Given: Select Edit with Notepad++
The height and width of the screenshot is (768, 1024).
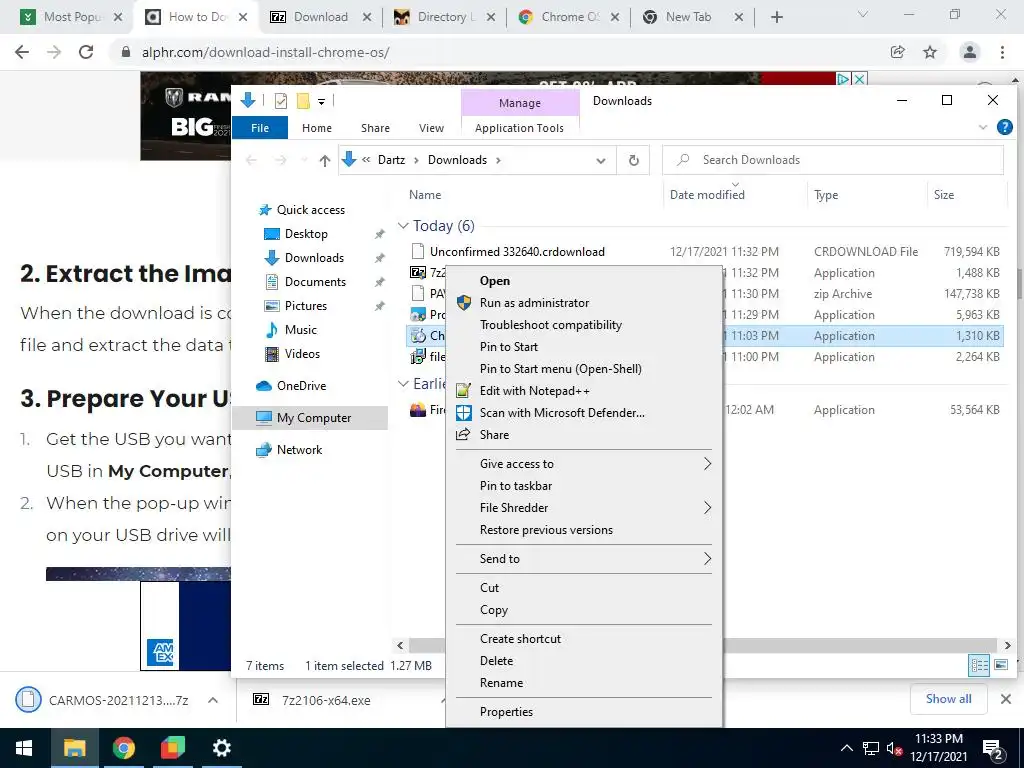Looking at the screenshot, I should tap(535, 391).
